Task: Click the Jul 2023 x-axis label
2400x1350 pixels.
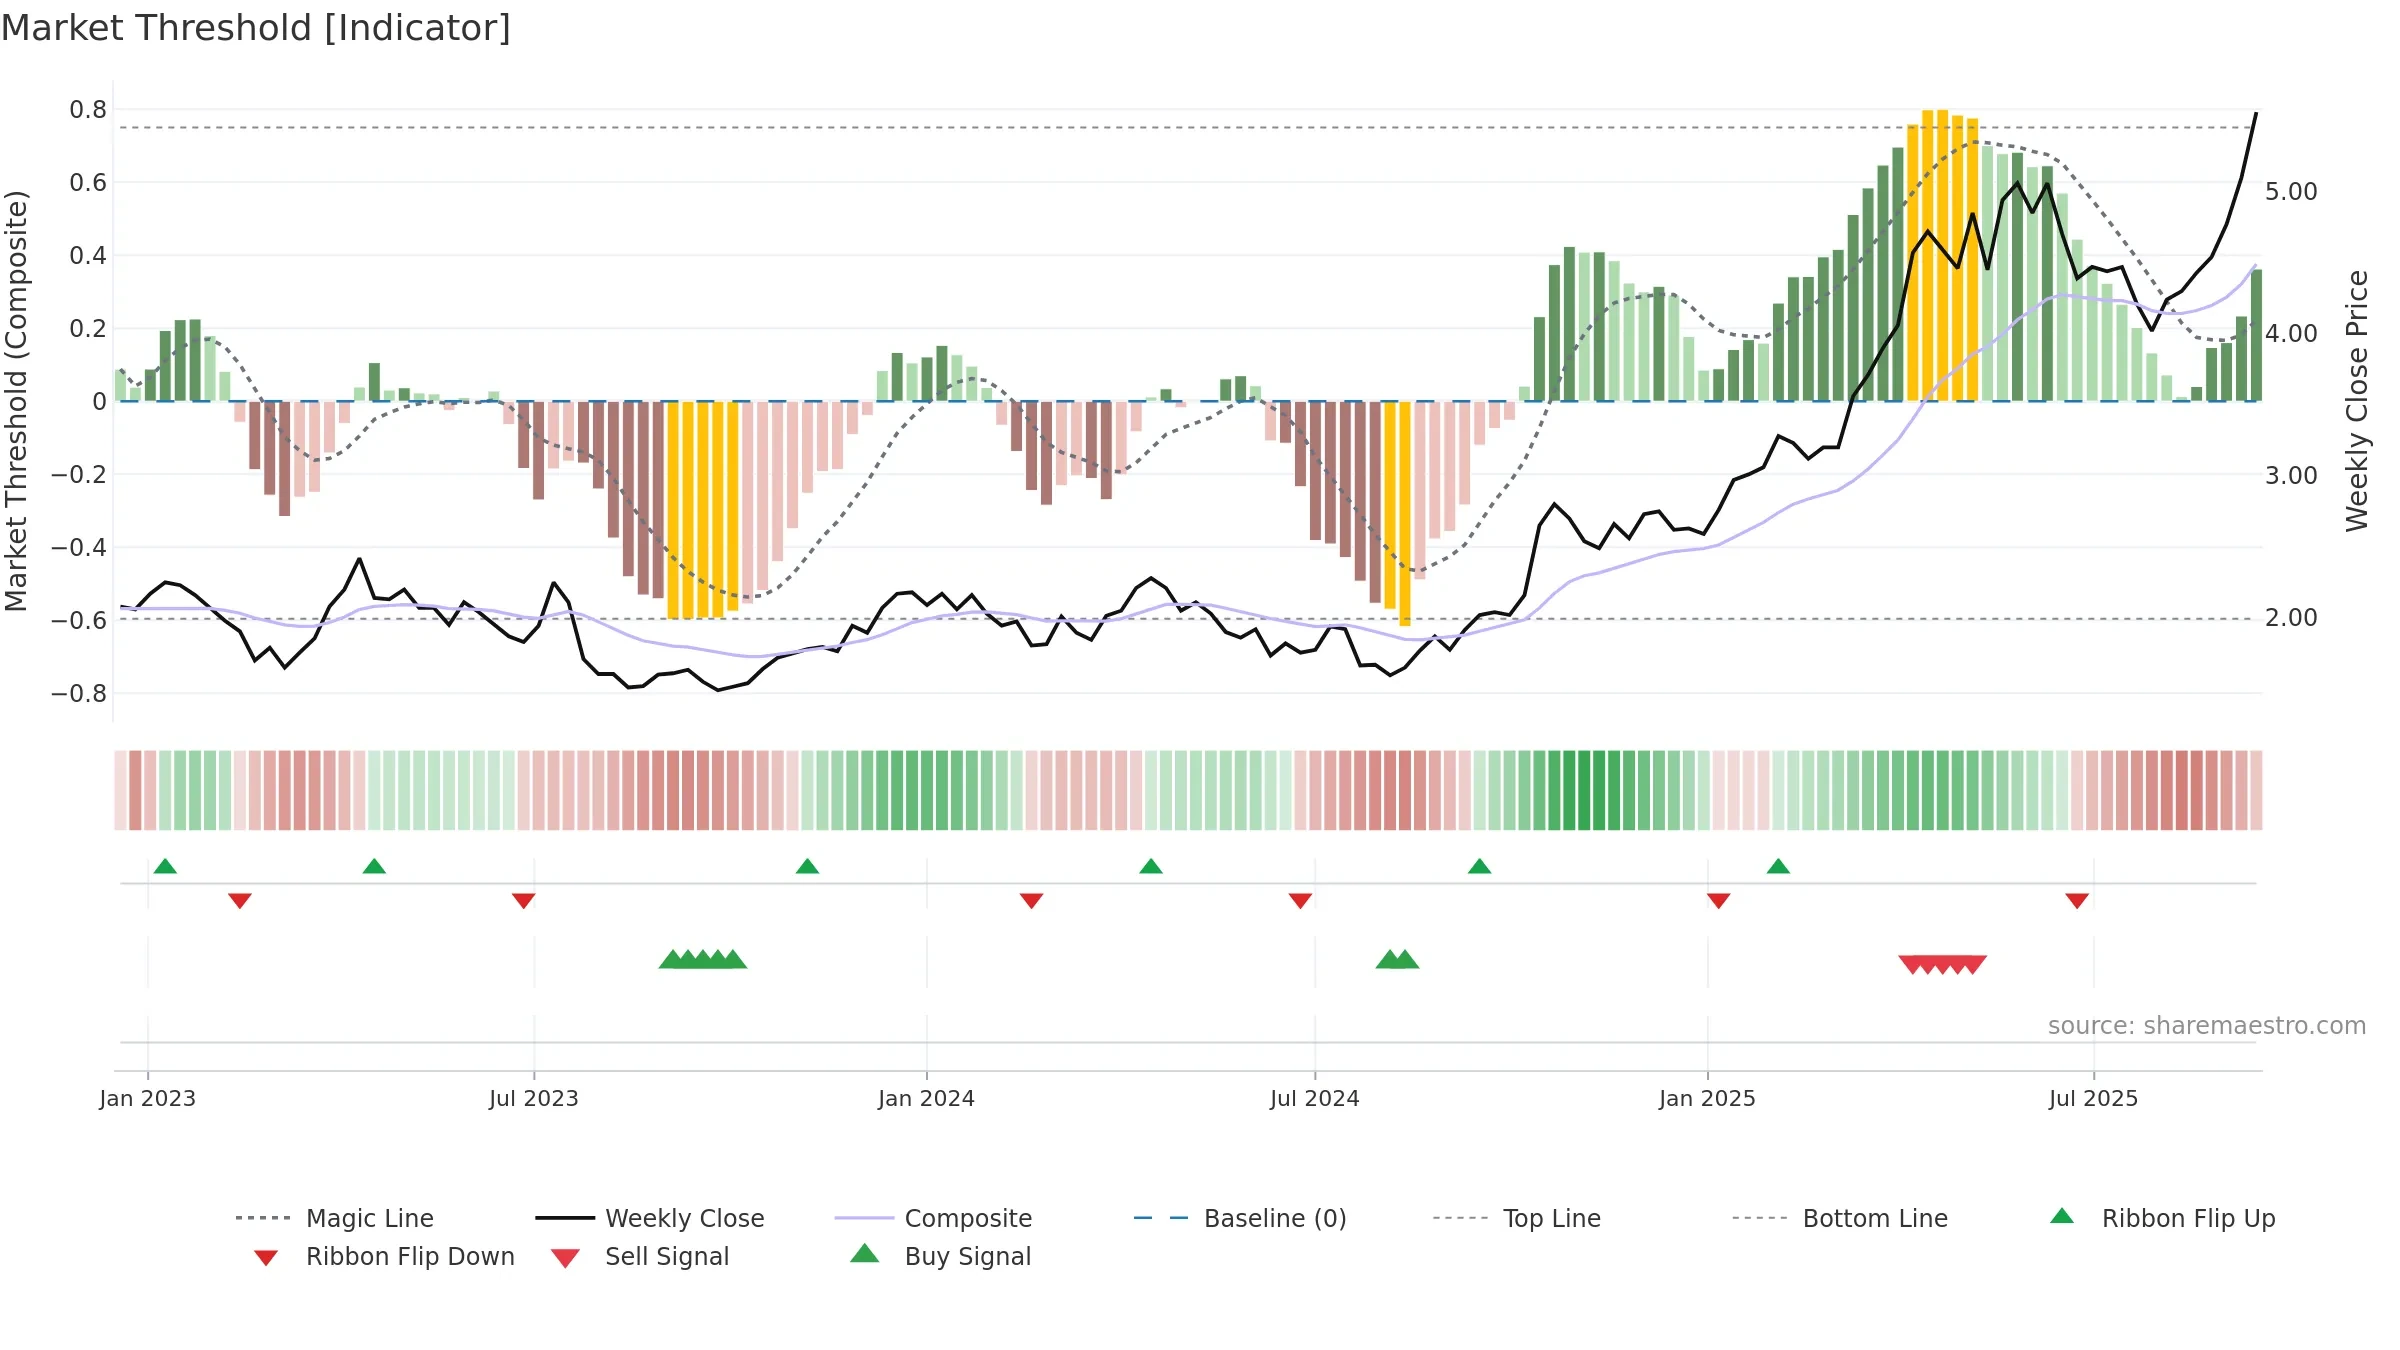Action: click(533, 1098)
